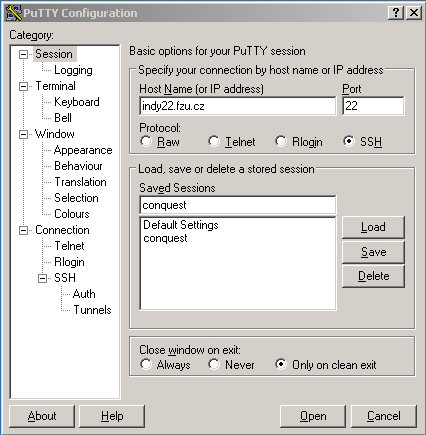This screenshot has height=435, width=426.
Task: Click the Open button
Action: [x=313, y=416]
